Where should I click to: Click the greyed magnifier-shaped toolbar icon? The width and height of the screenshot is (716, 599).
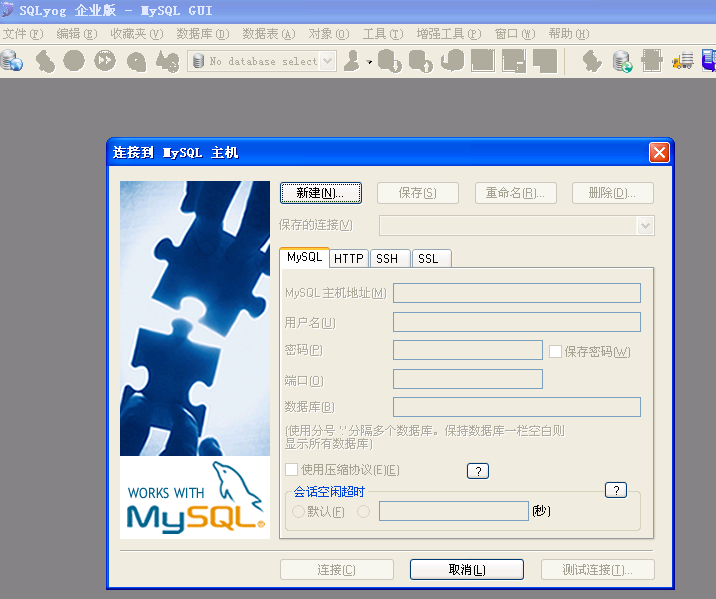(136, 61)
